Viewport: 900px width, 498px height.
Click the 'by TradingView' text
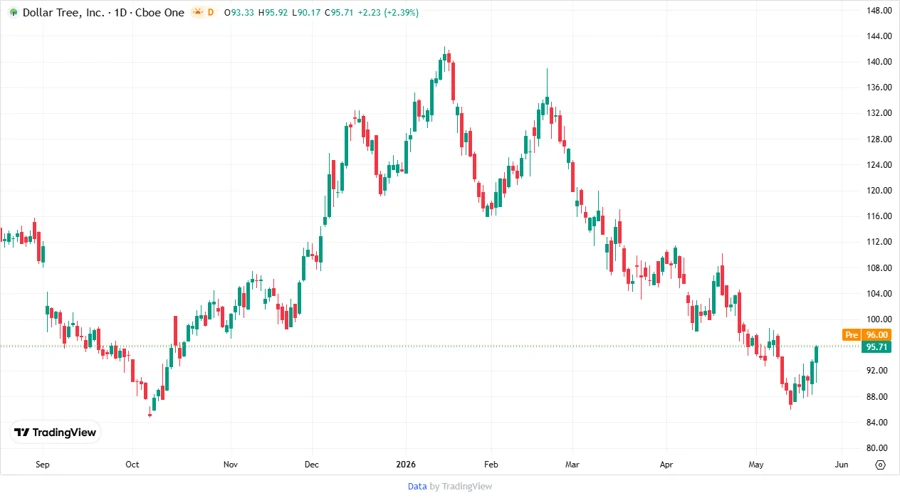[x=461, y=486]
